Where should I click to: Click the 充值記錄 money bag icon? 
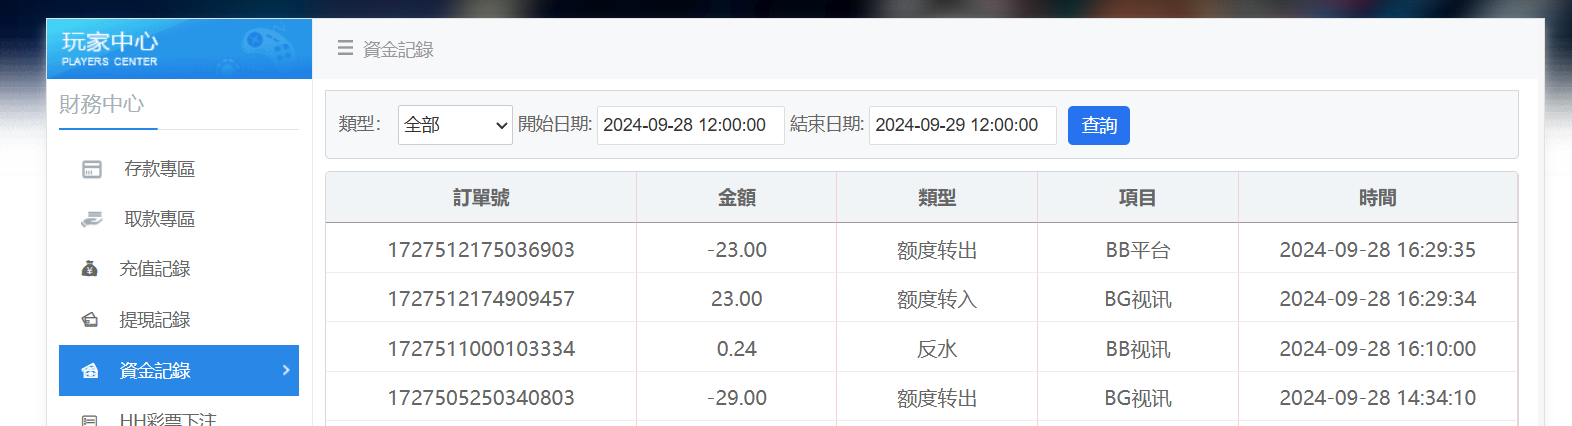point(89,269)
